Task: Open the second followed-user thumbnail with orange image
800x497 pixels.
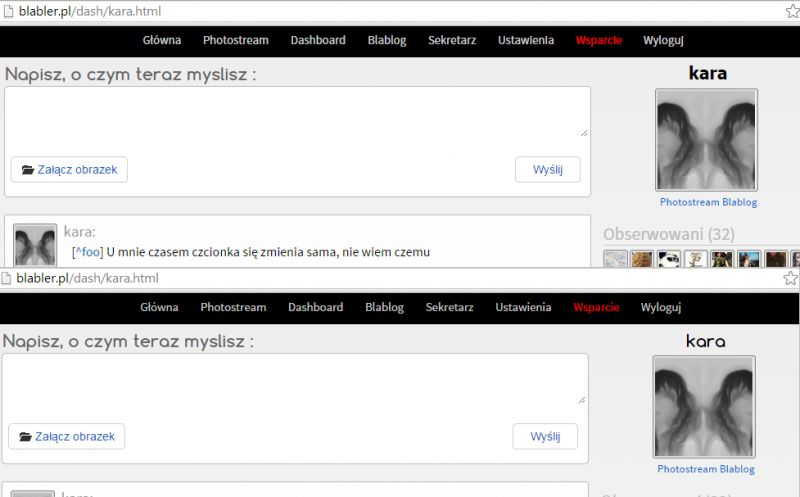Action: click(642, 259)
